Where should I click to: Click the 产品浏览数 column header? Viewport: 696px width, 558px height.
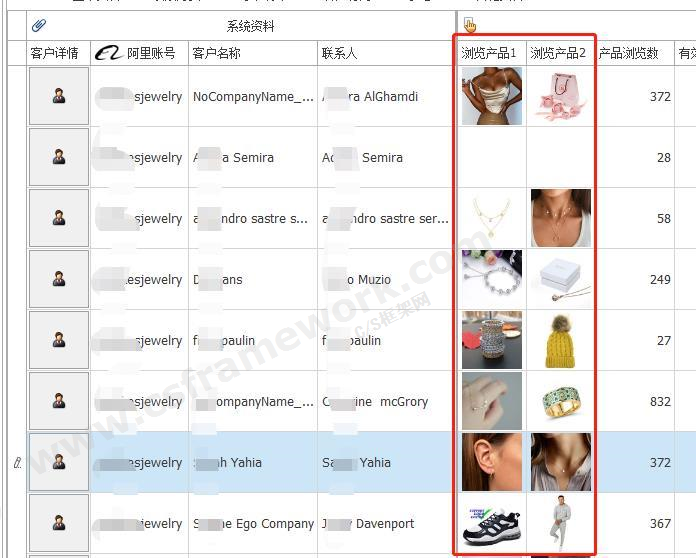(628, 53)
